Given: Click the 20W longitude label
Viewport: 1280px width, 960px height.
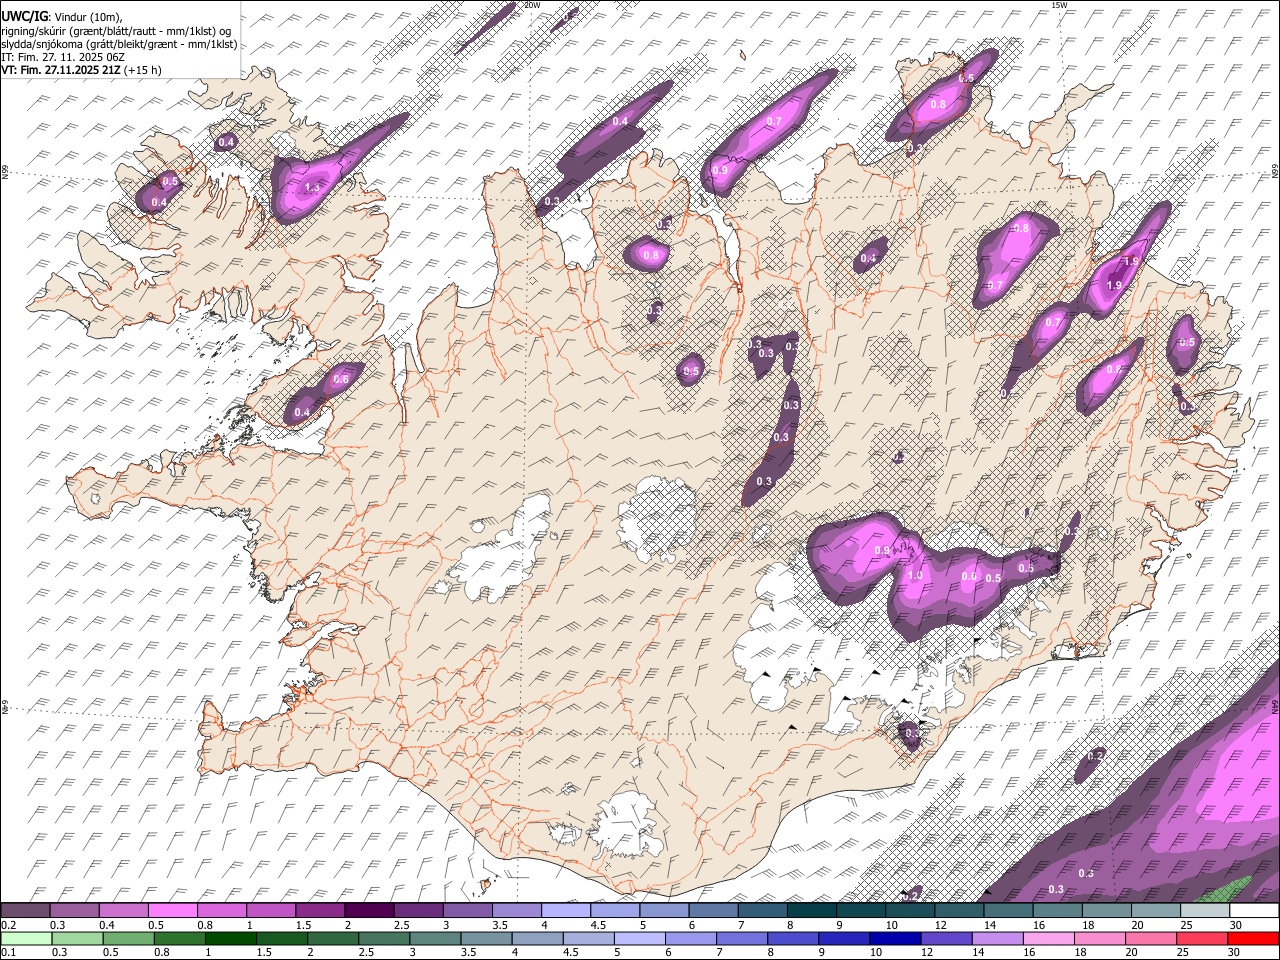Looking at the screenshot, I should pyautogui.click(x=532, y=5).
